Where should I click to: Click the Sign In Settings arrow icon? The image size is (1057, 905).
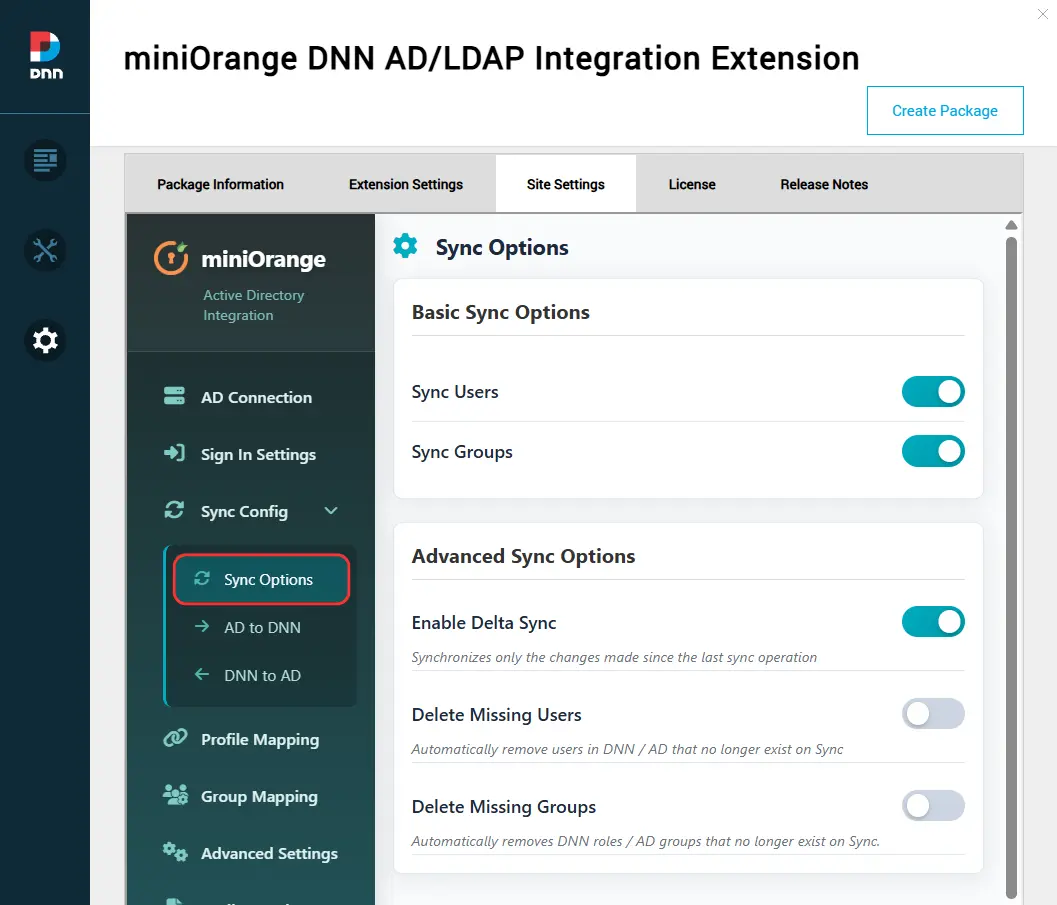[174, 453]
